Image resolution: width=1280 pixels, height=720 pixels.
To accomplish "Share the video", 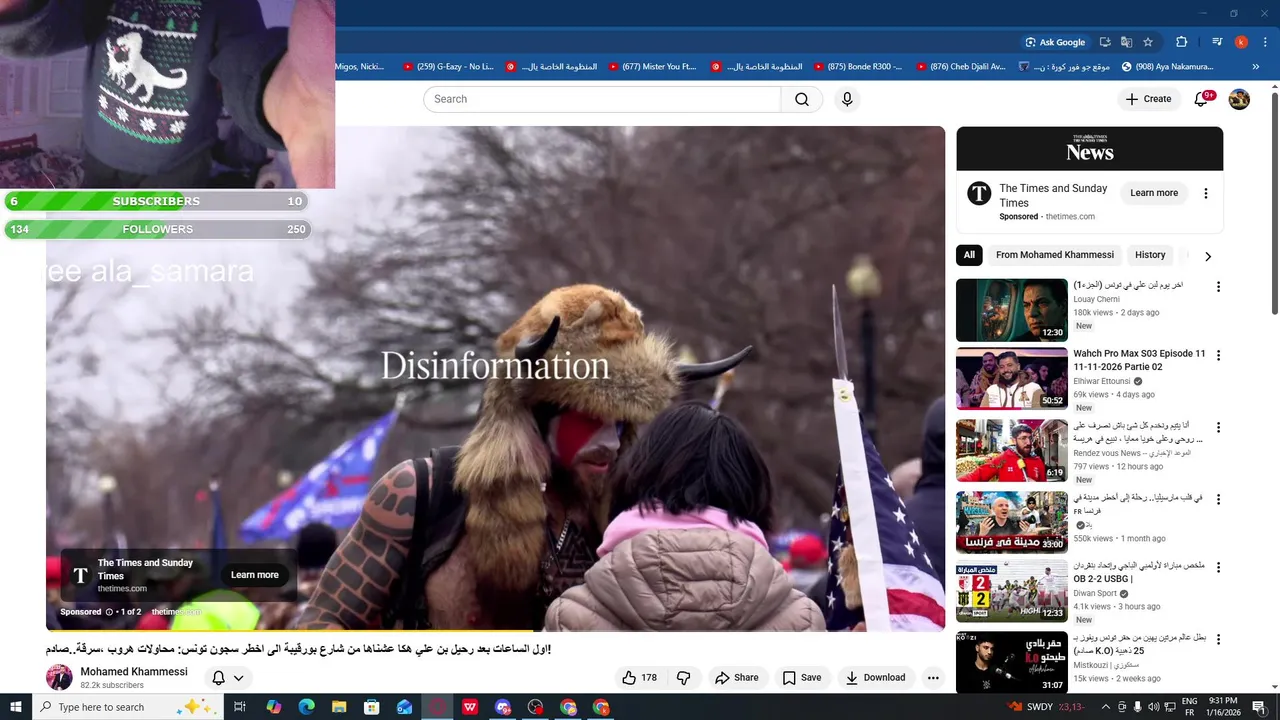I will pos(736,678).
